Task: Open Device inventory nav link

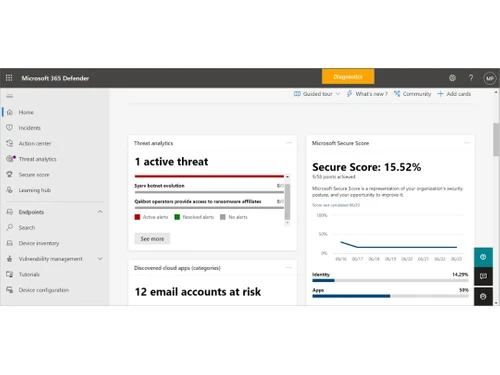Action: pos(39,243)
